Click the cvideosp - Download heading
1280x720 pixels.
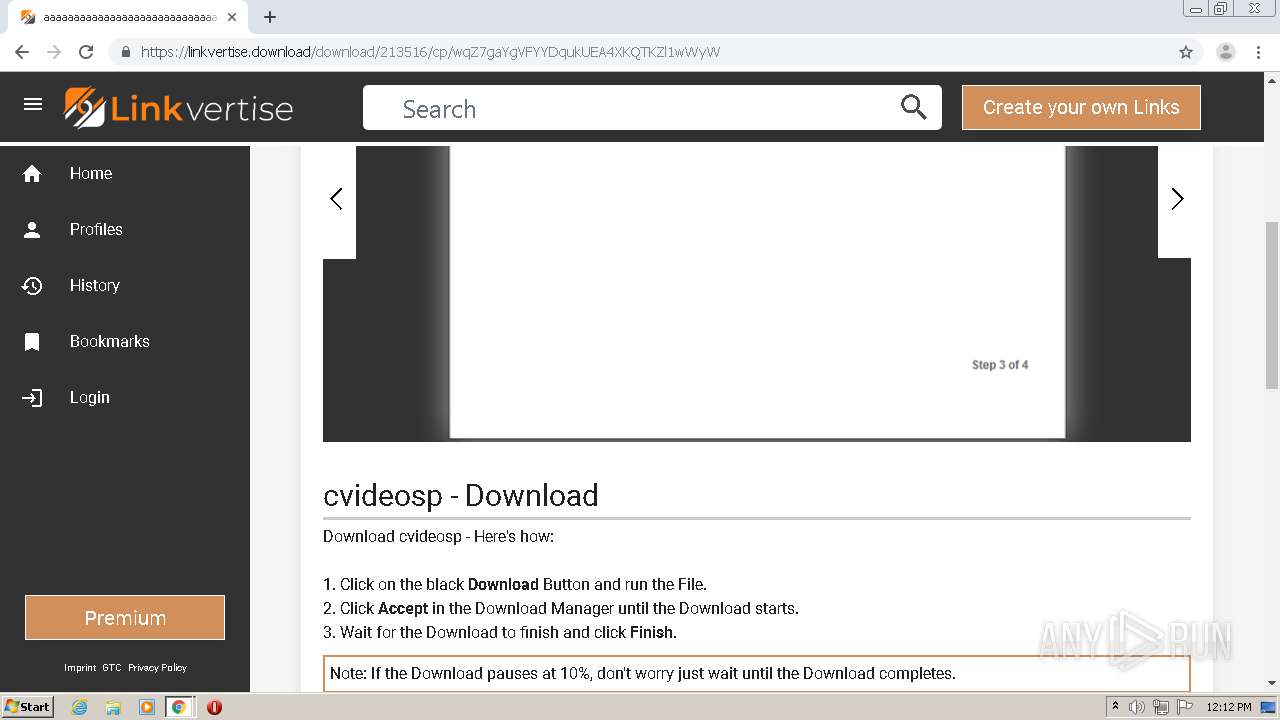pos(461,495)
